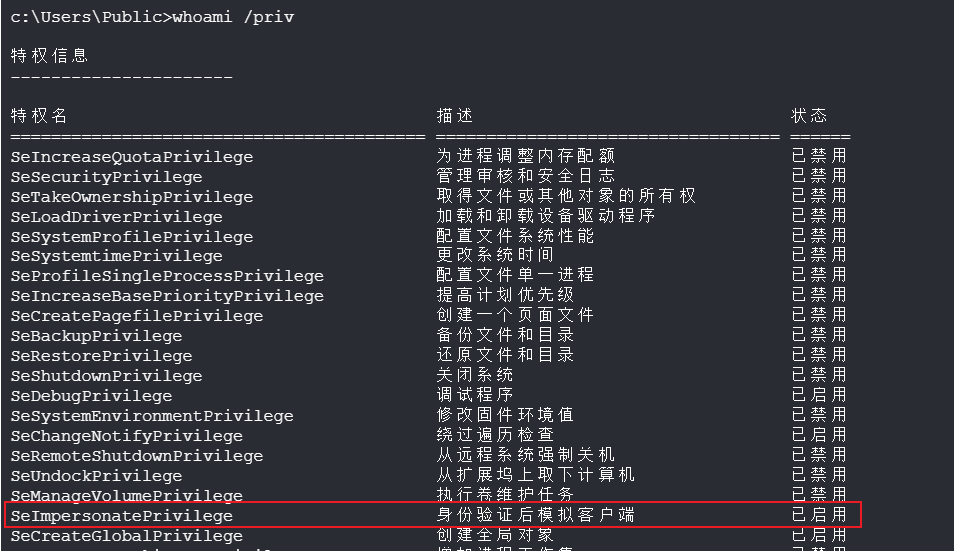Click the SeSecurityPrivilege row name
The image size is (954, 551).
(106, 177)
